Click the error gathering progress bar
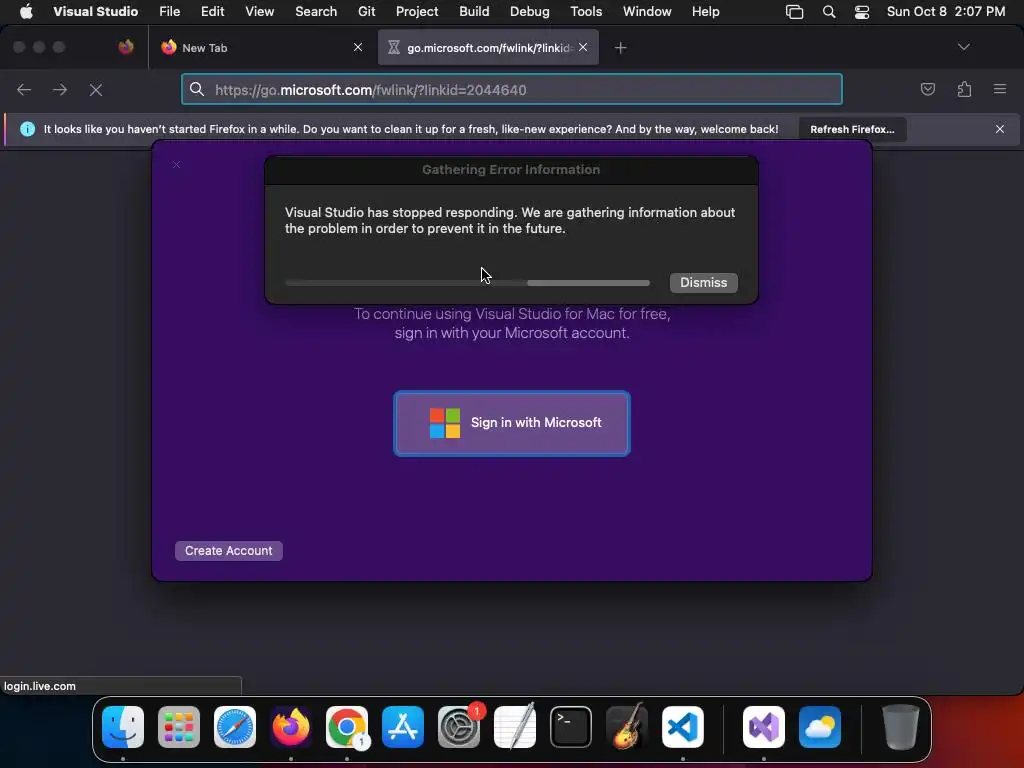Screen dimensions: 1024x768 coord(468,283)
